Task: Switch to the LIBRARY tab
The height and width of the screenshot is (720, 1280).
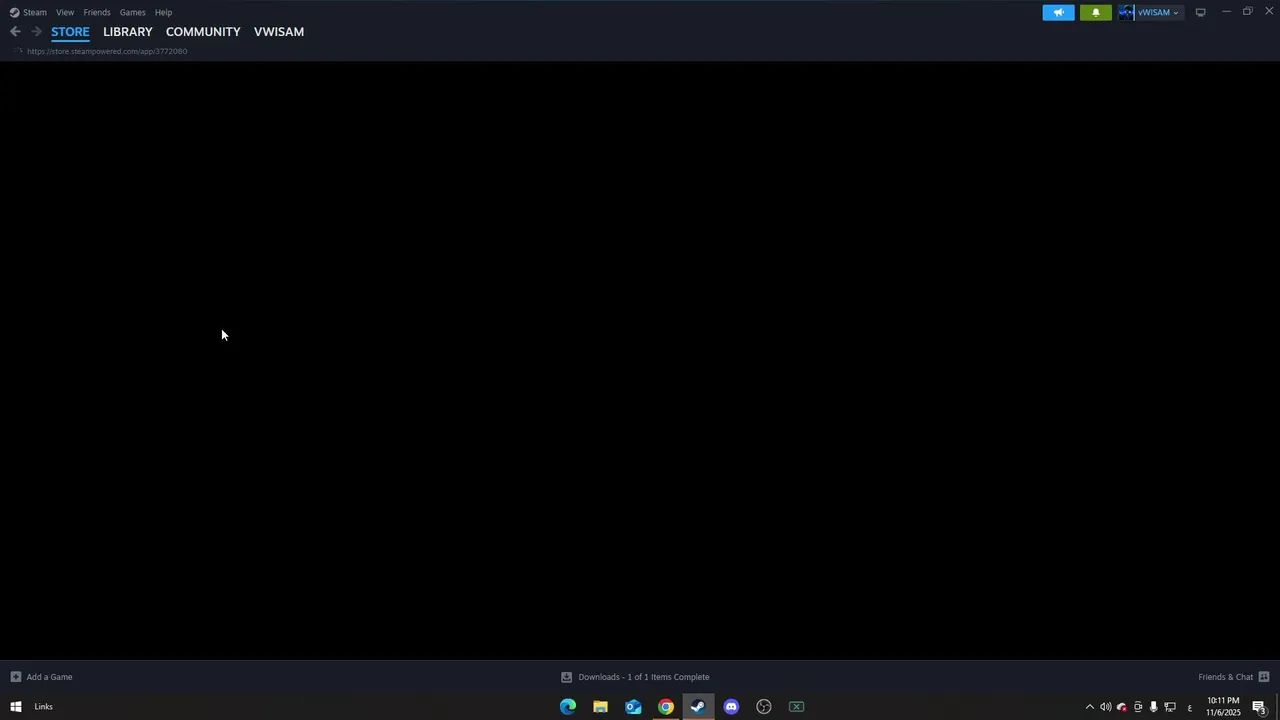Action: point(128,32)
